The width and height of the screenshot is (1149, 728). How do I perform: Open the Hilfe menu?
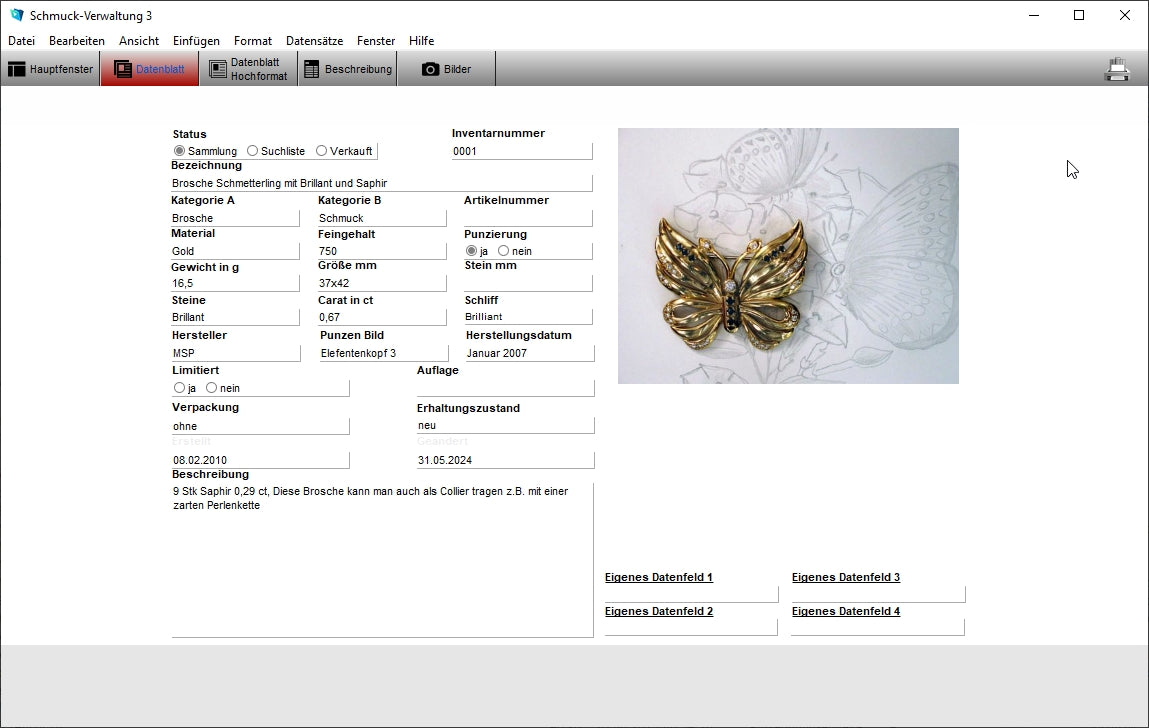pos(421,41)
